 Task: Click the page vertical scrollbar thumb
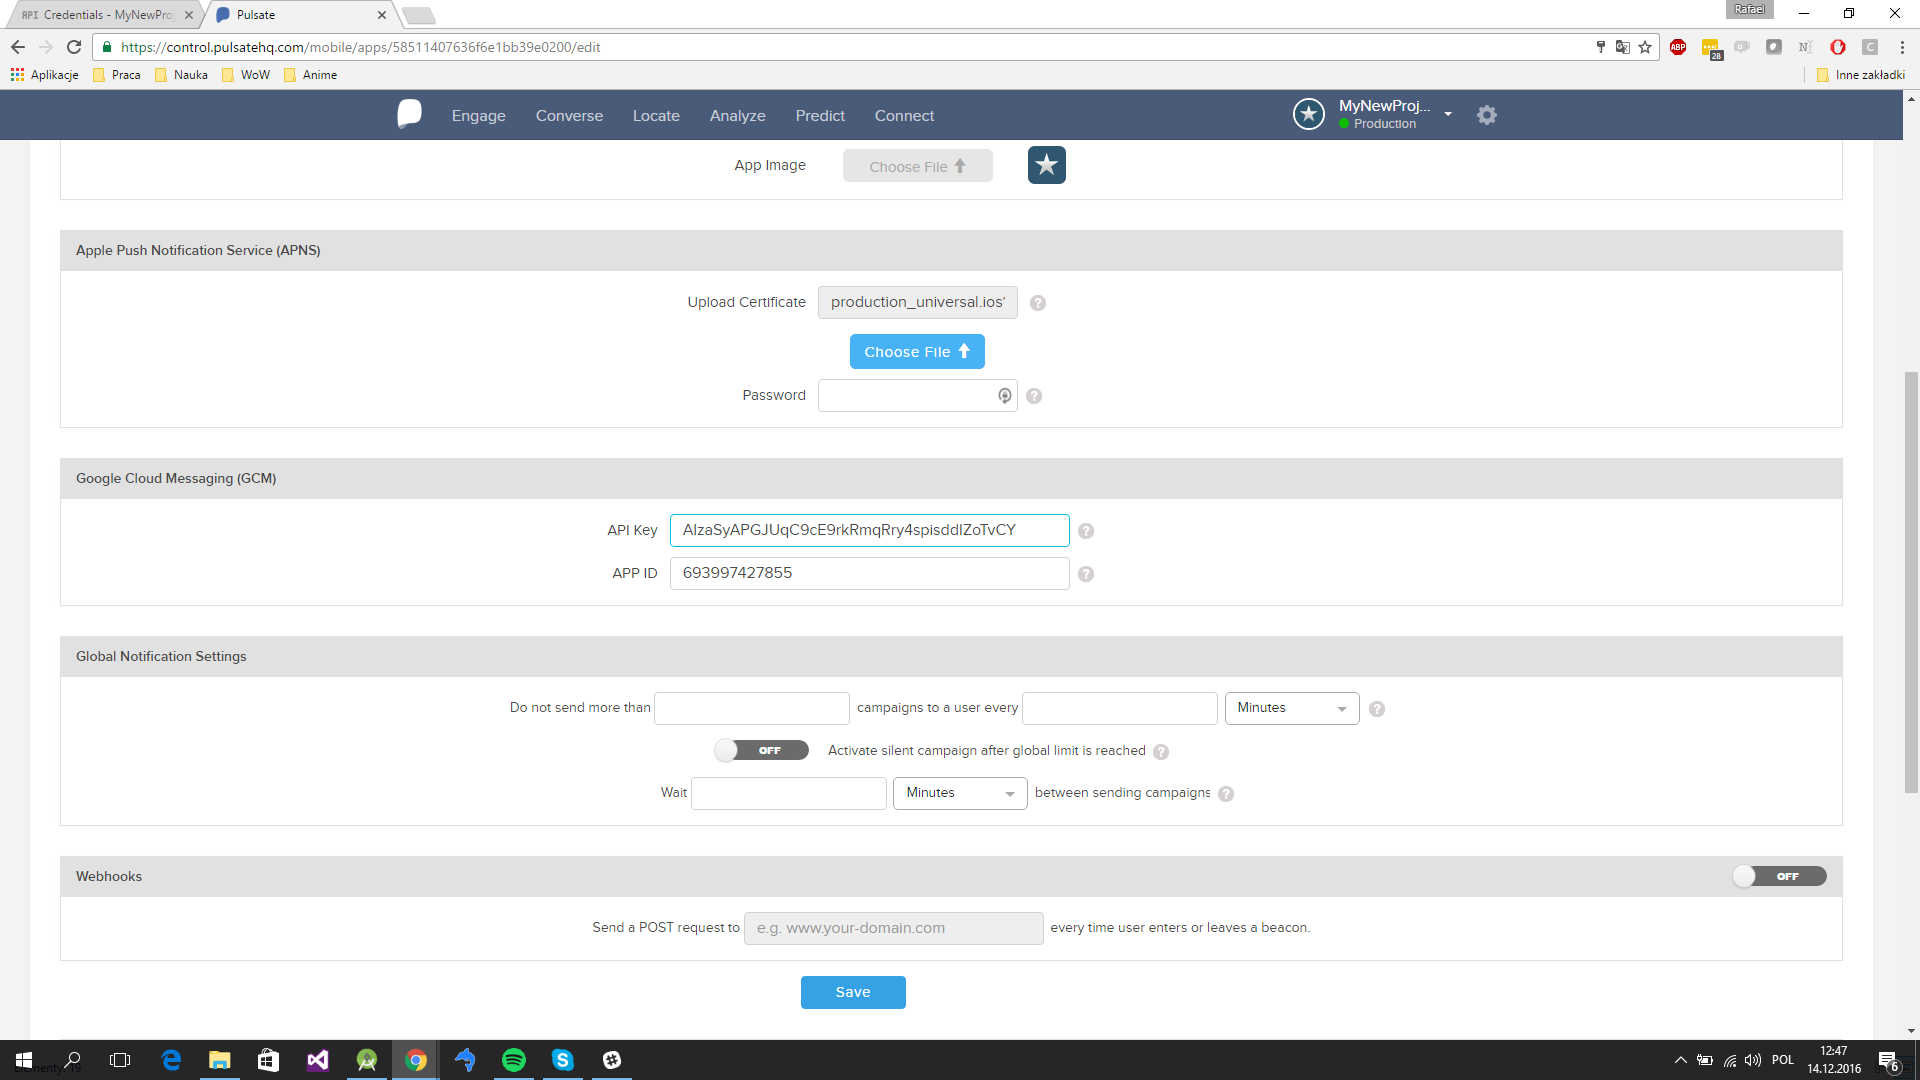point(1911,582)
